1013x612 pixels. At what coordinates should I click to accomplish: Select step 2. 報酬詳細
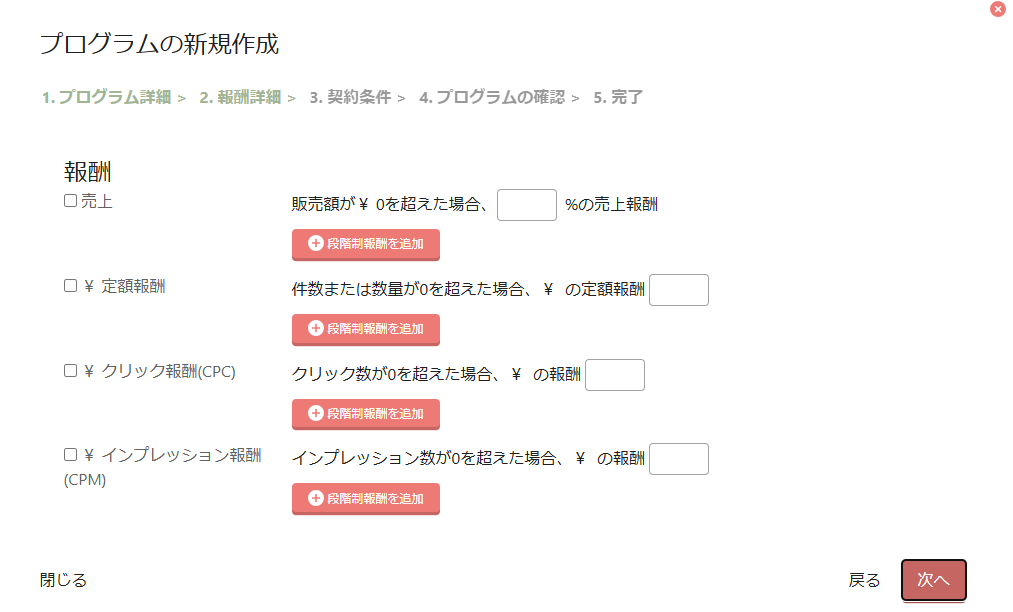coord(239,98)
